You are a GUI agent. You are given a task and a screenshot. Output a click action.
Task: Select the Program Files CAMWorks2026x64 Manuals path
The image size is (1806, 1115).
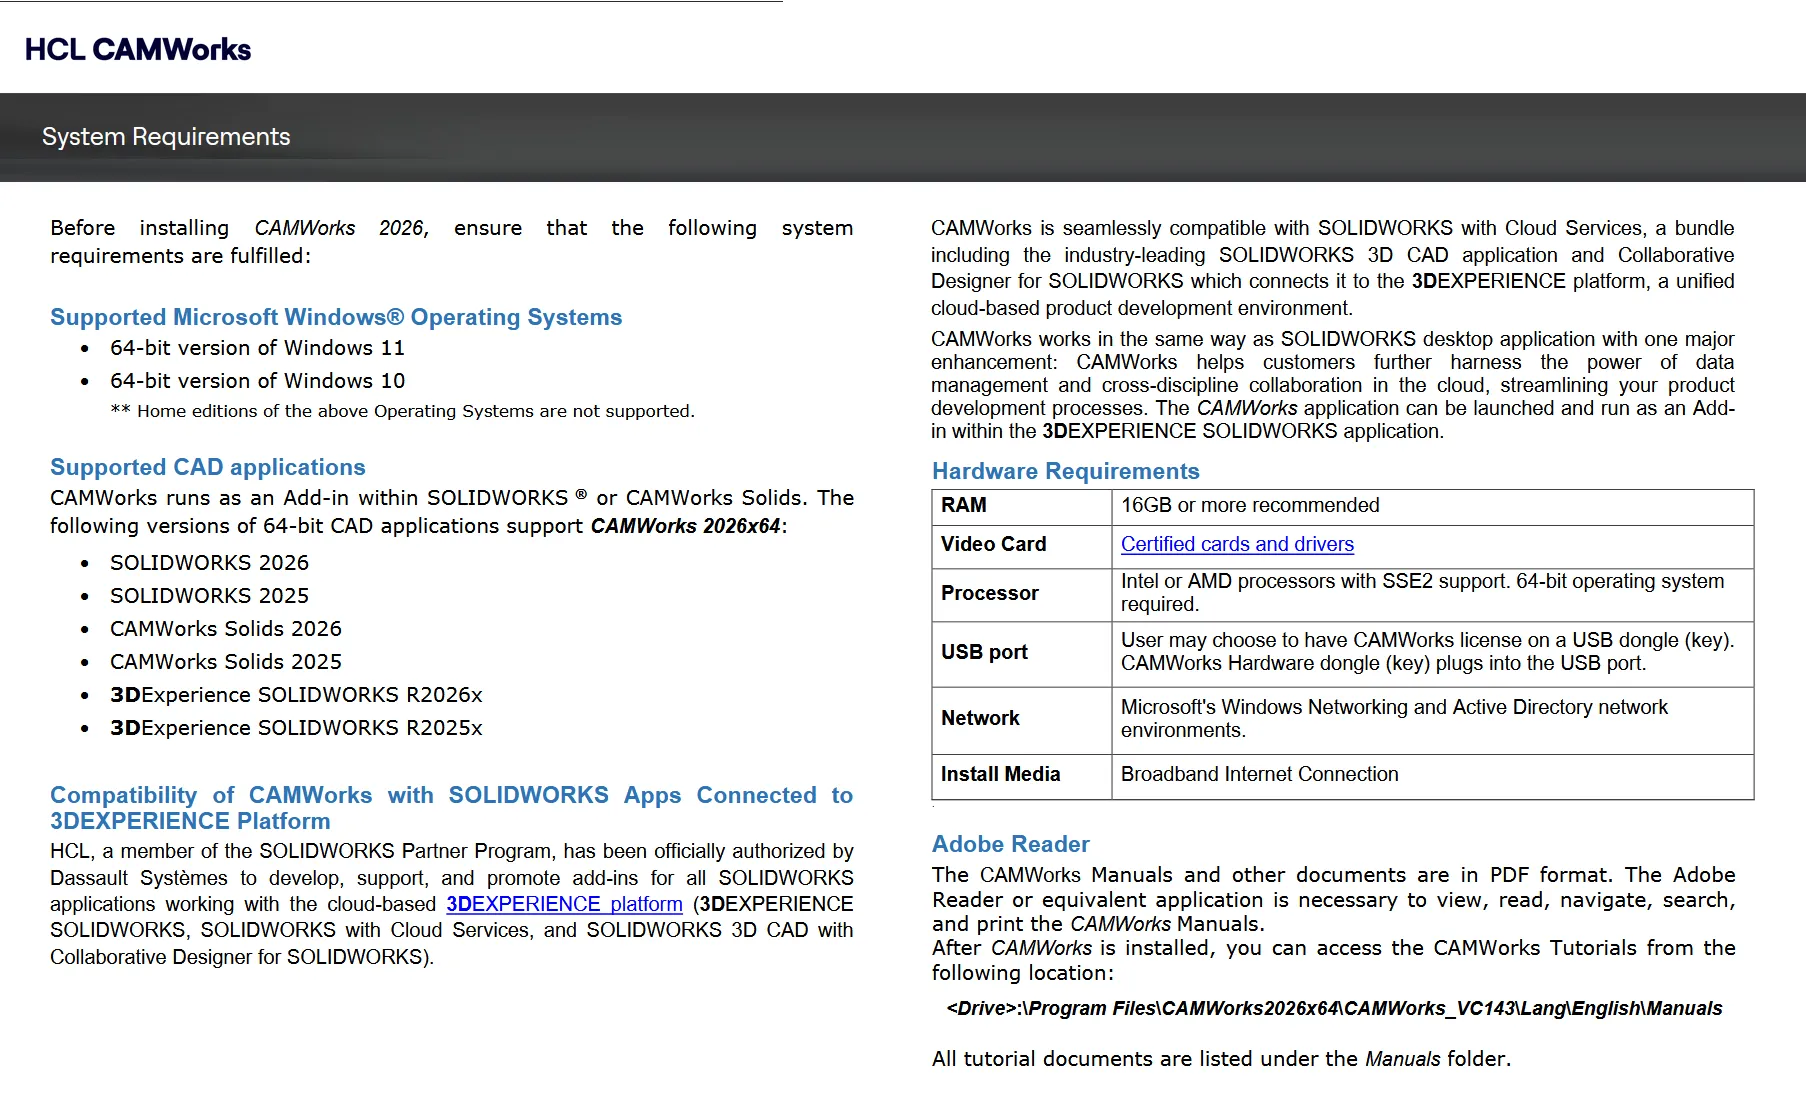point(1334,1008)
